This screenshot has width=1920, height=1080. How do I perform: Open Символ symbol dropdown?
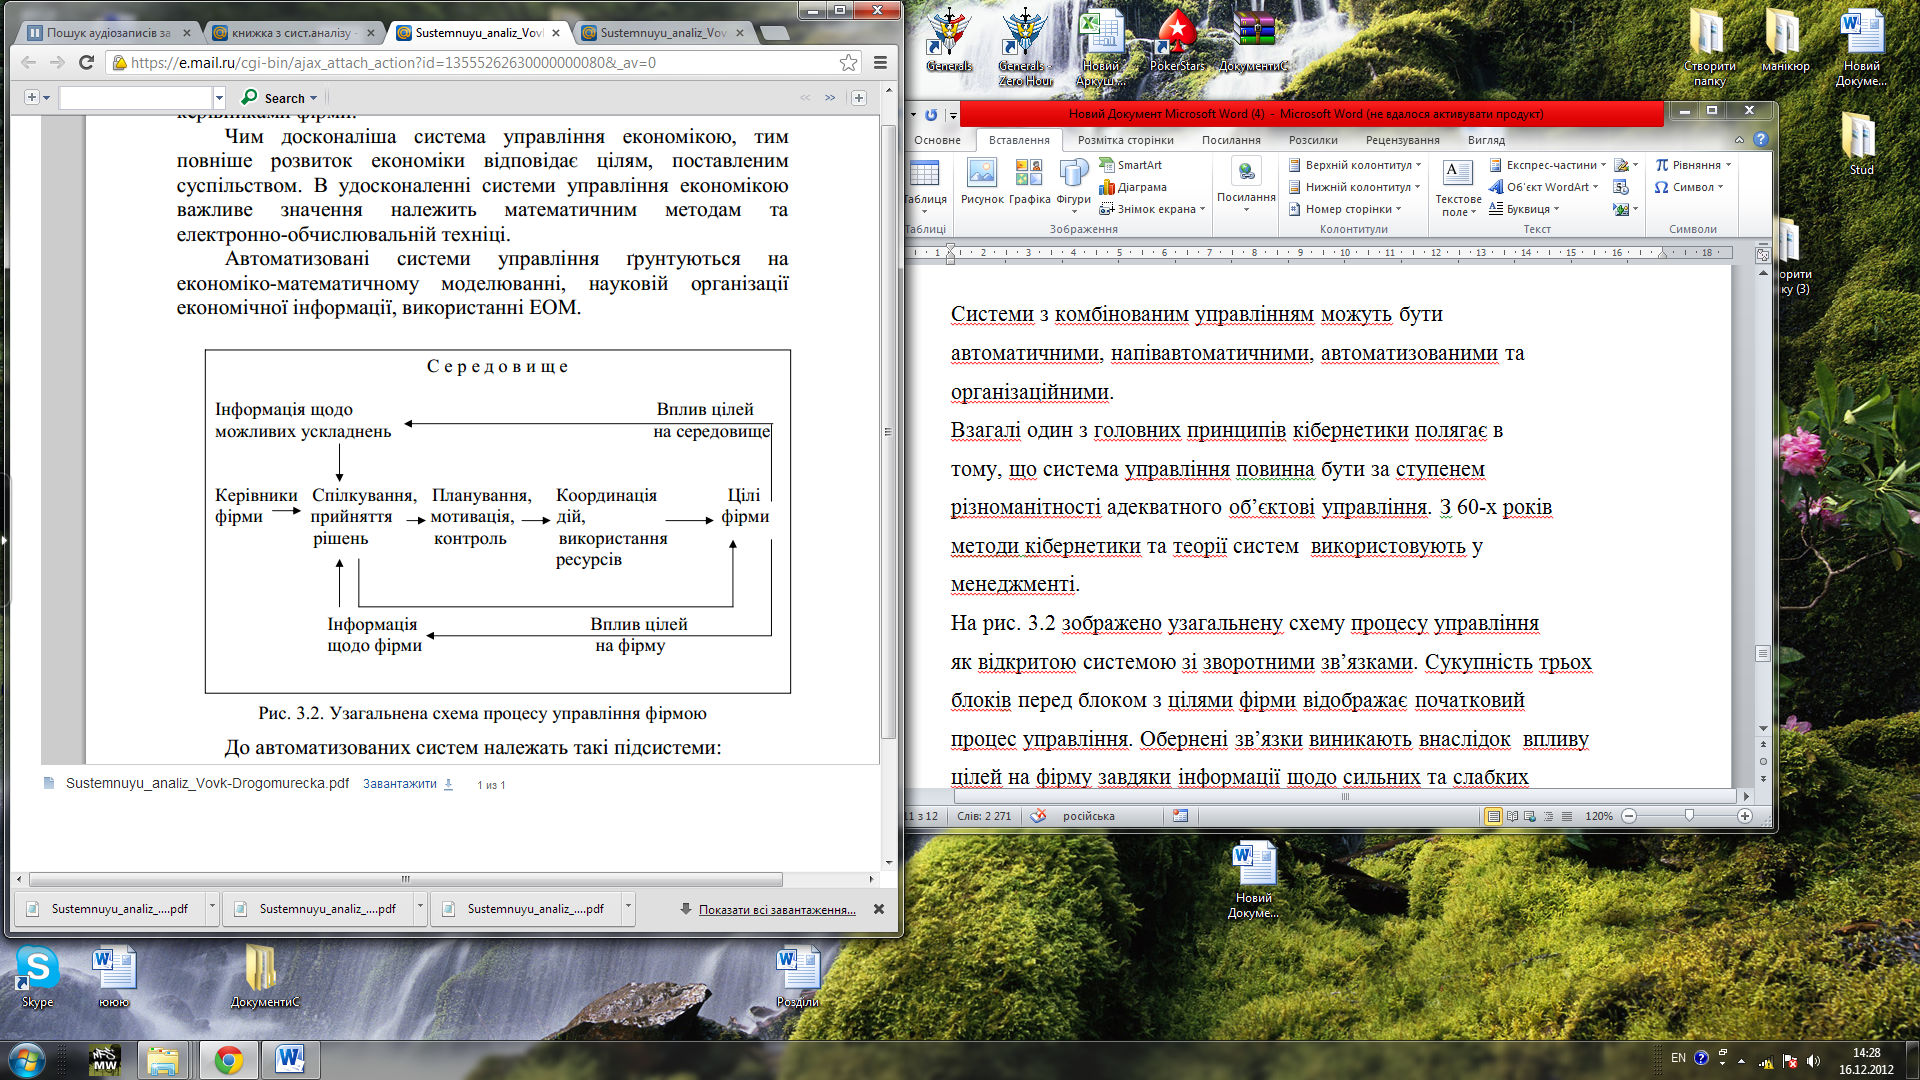[x=1689, y=187]
